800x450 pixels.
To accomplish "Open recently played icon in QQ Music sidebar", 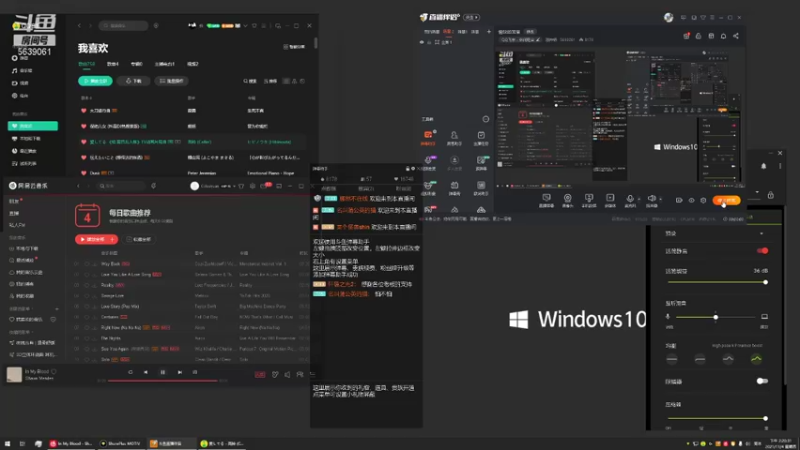I will [14, 151].
